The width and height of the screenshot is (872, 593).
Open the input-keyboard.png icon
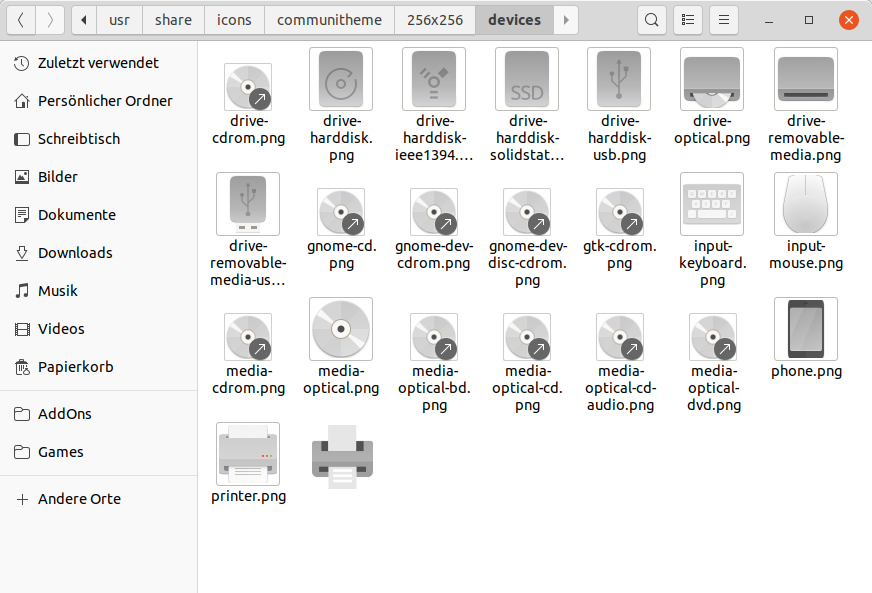(712, 203)
